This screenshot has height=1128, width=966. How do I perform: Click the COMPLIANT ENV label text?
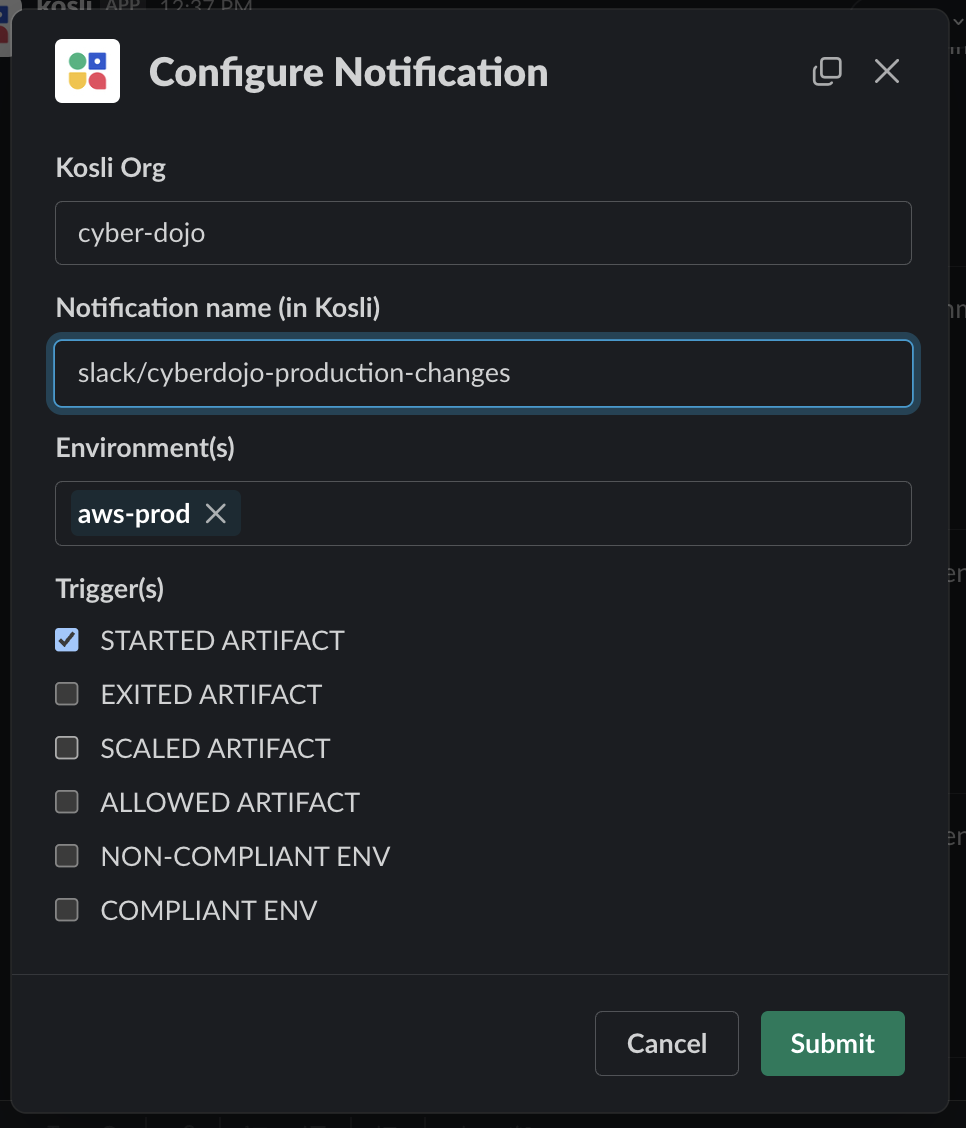tap(208, 910)
